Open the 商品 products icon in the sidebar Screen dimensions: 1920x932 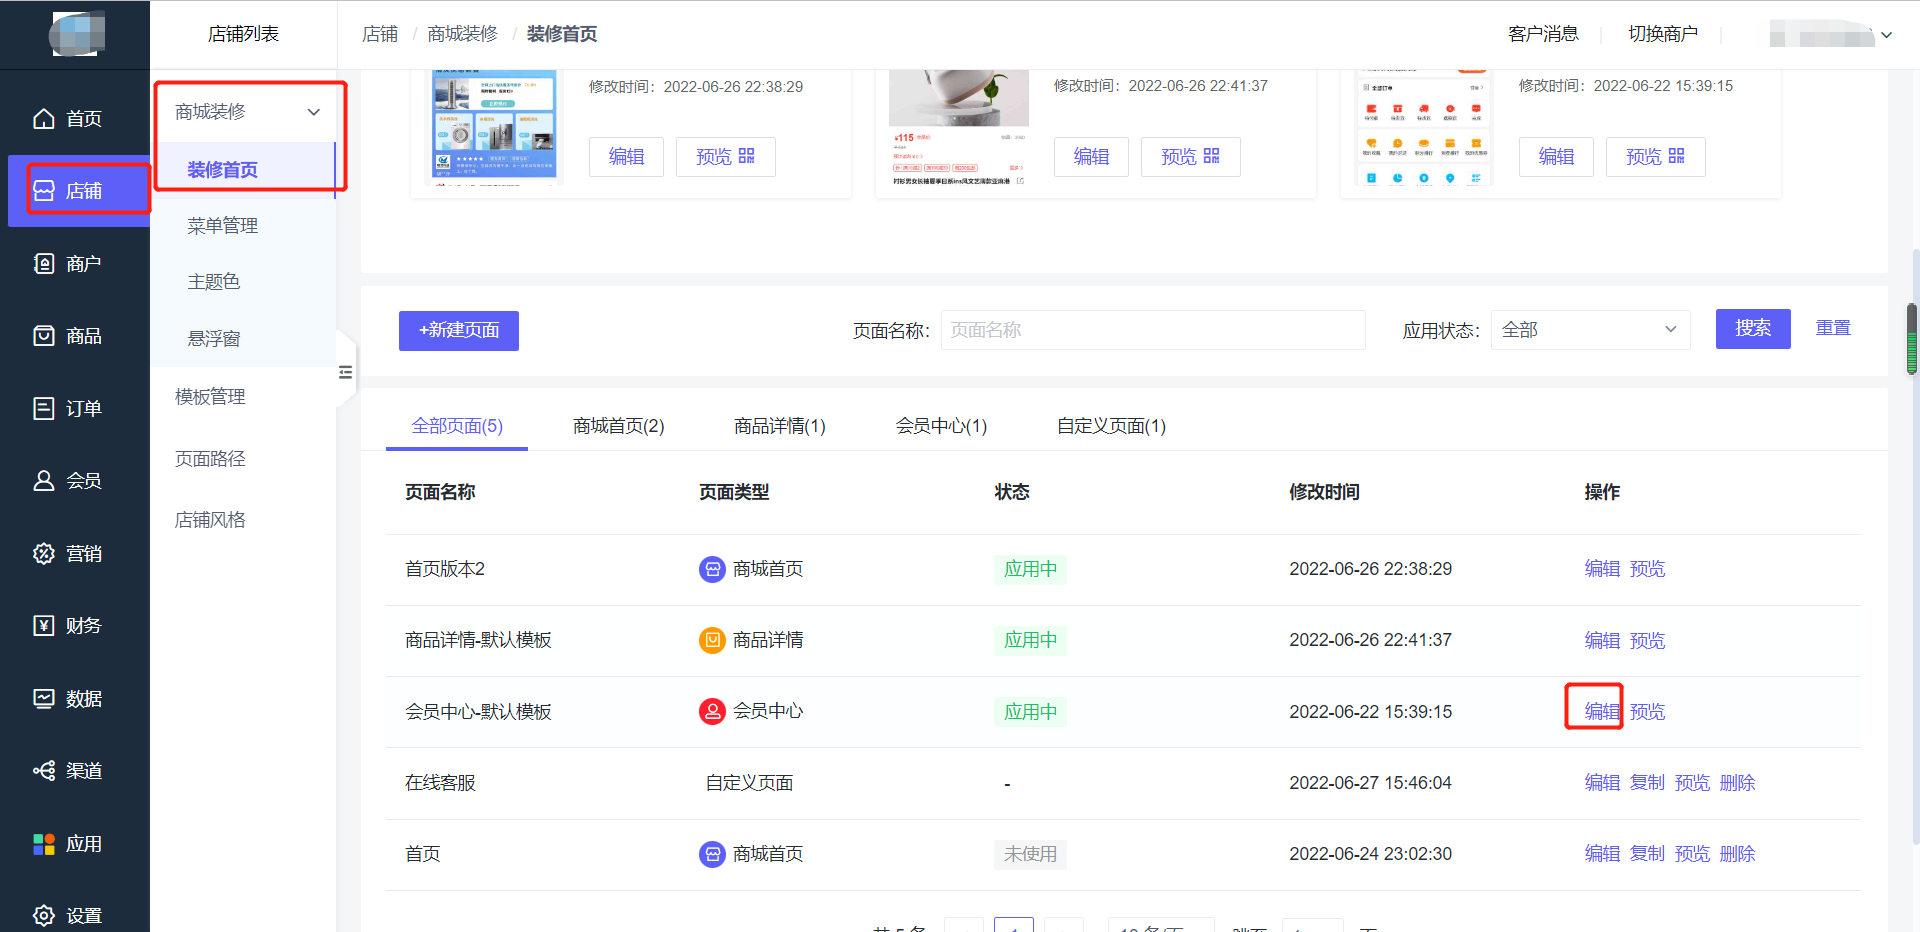[44, 336]
